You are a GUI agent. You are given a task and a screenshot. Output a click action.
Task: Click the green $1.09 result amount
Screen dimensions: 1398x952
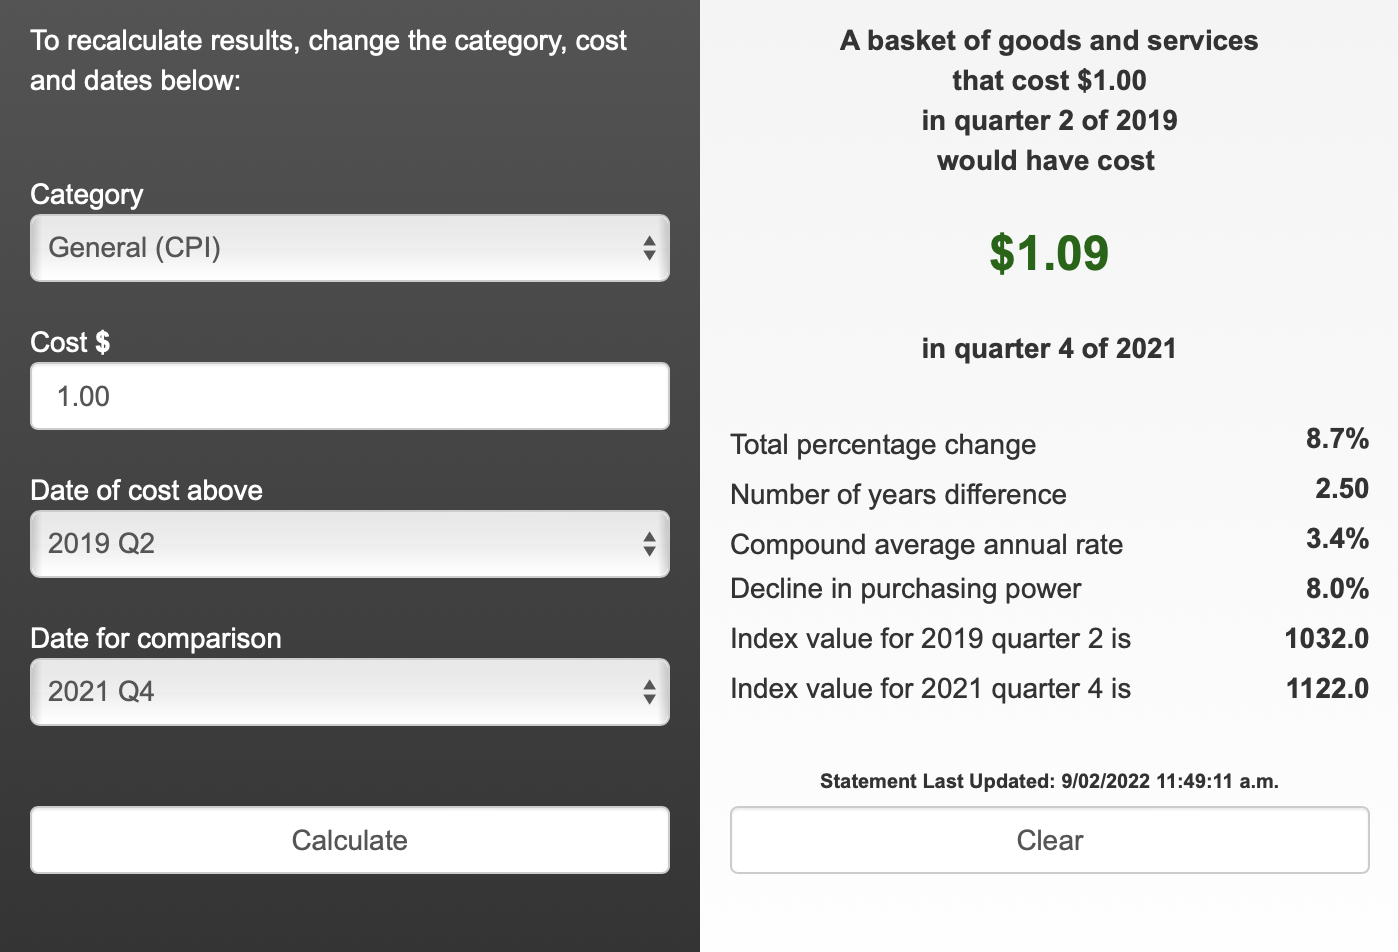[x=1049, y=253]
